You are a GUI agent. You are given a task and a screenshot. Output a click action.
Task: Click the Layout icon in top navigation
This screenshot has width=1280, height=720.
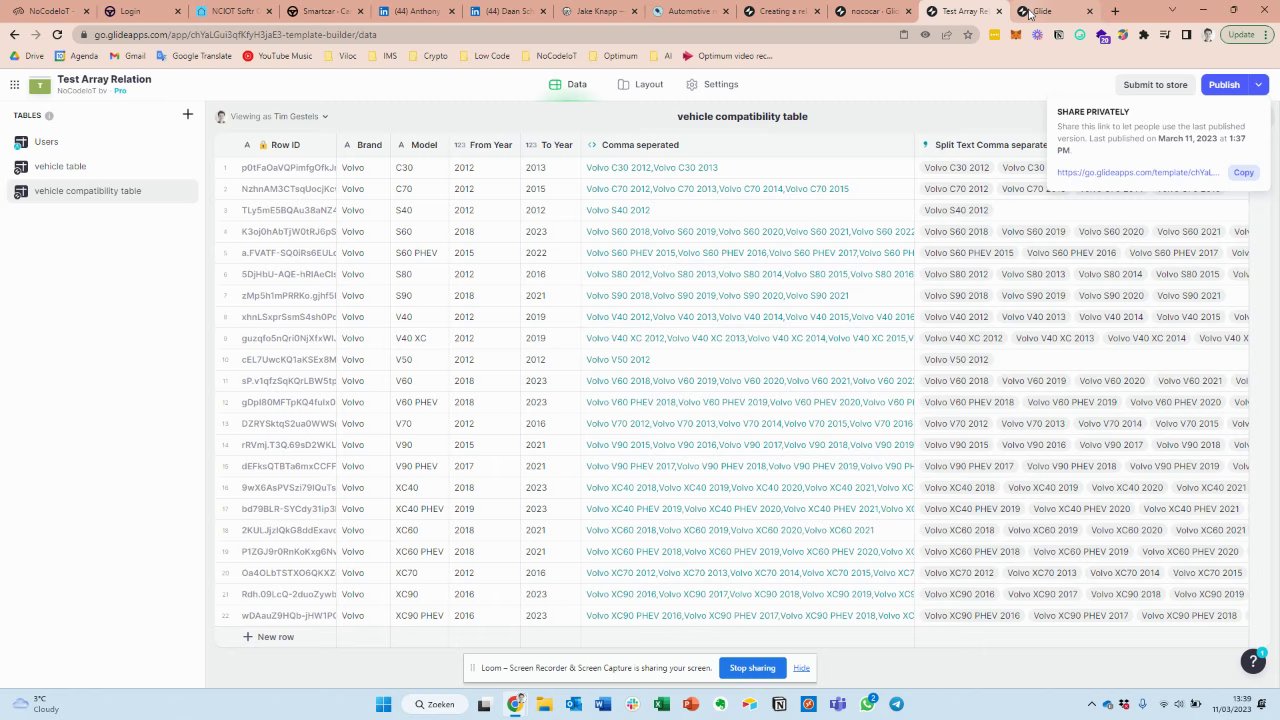click(x=623, y=85)
